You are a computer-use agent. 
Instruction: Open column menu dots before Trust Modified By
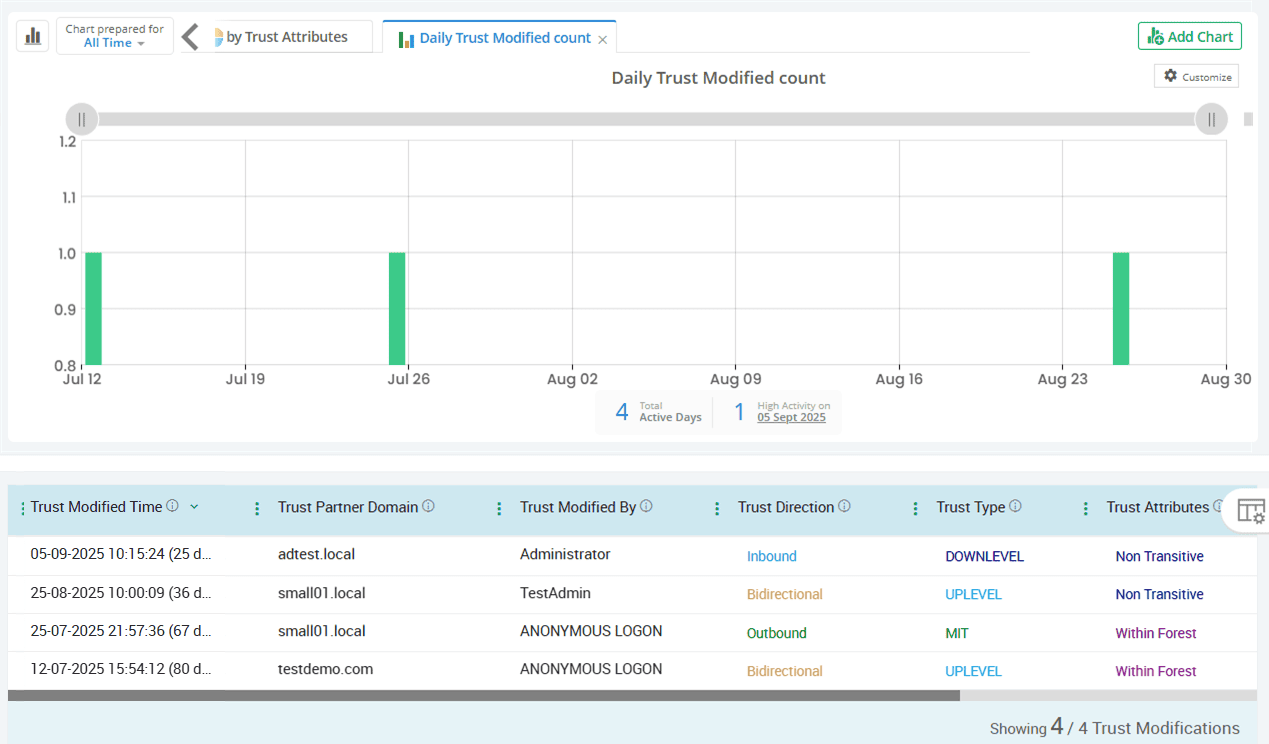(x=499, y=508)
